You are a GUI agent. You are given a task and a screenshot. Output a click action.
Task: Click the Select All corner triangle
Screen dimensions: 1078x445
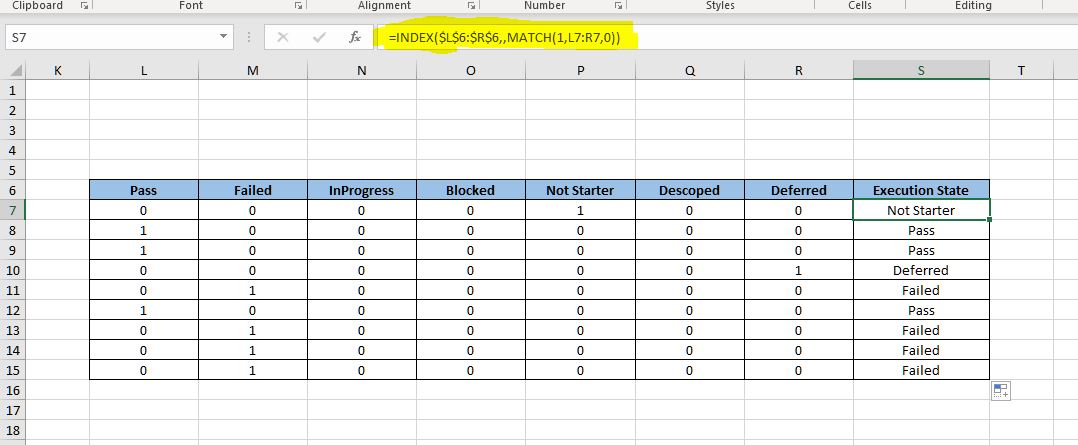(15, 70)
